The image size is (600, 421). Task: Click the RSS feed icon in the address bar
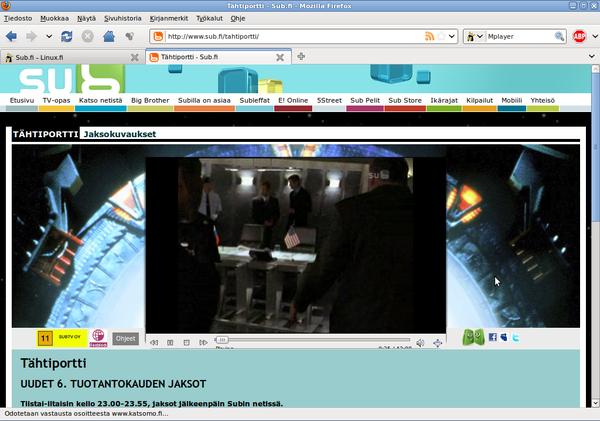pyautogui.click(x=429, y=37)
